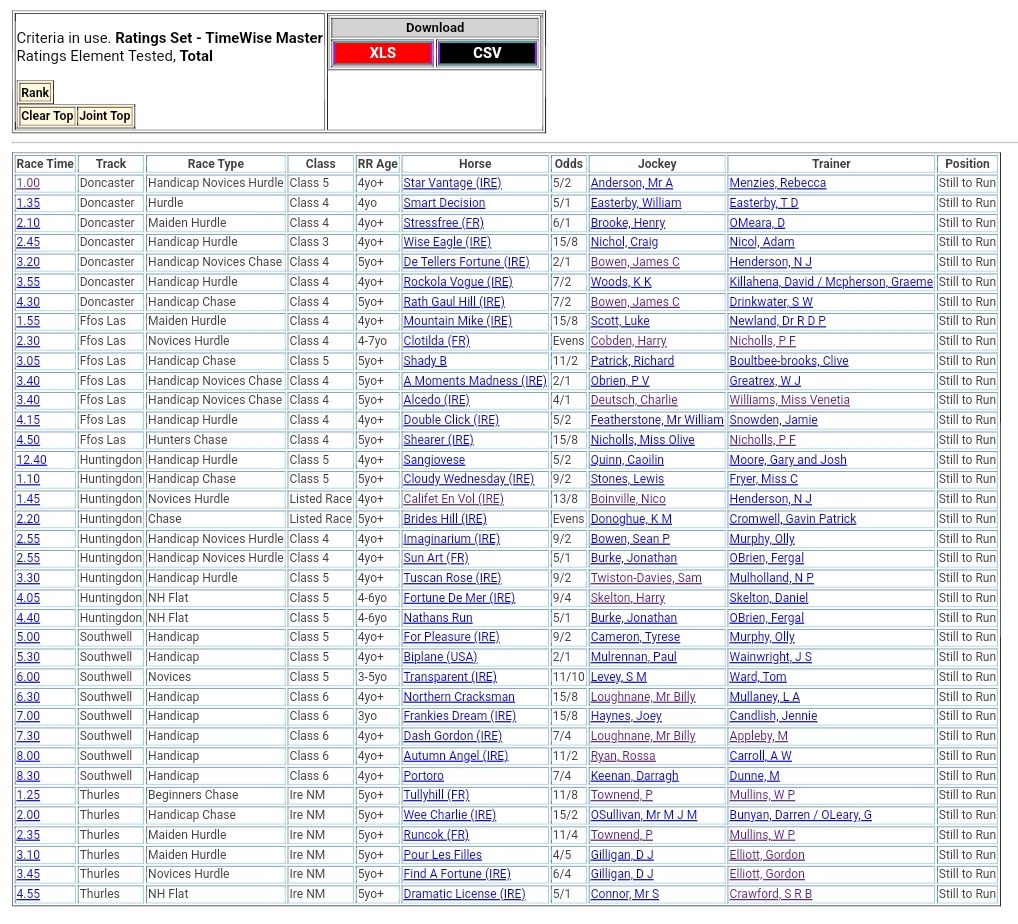View horse Dramatic License (IRE)
1018x924 pixels.
(464, 894)
